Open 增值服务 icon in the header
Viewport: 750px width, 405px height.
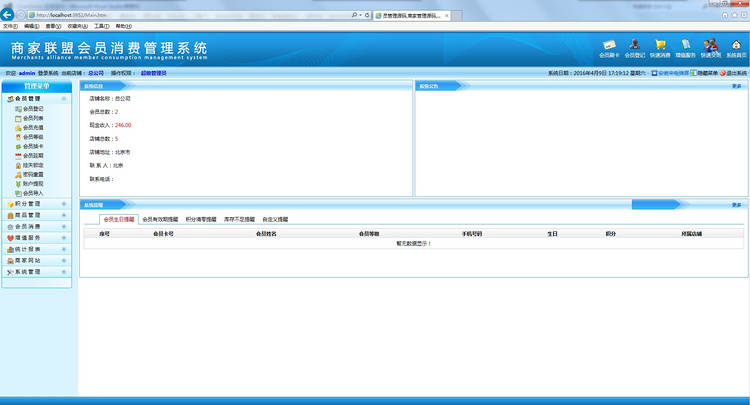click(x=685, y=45)
